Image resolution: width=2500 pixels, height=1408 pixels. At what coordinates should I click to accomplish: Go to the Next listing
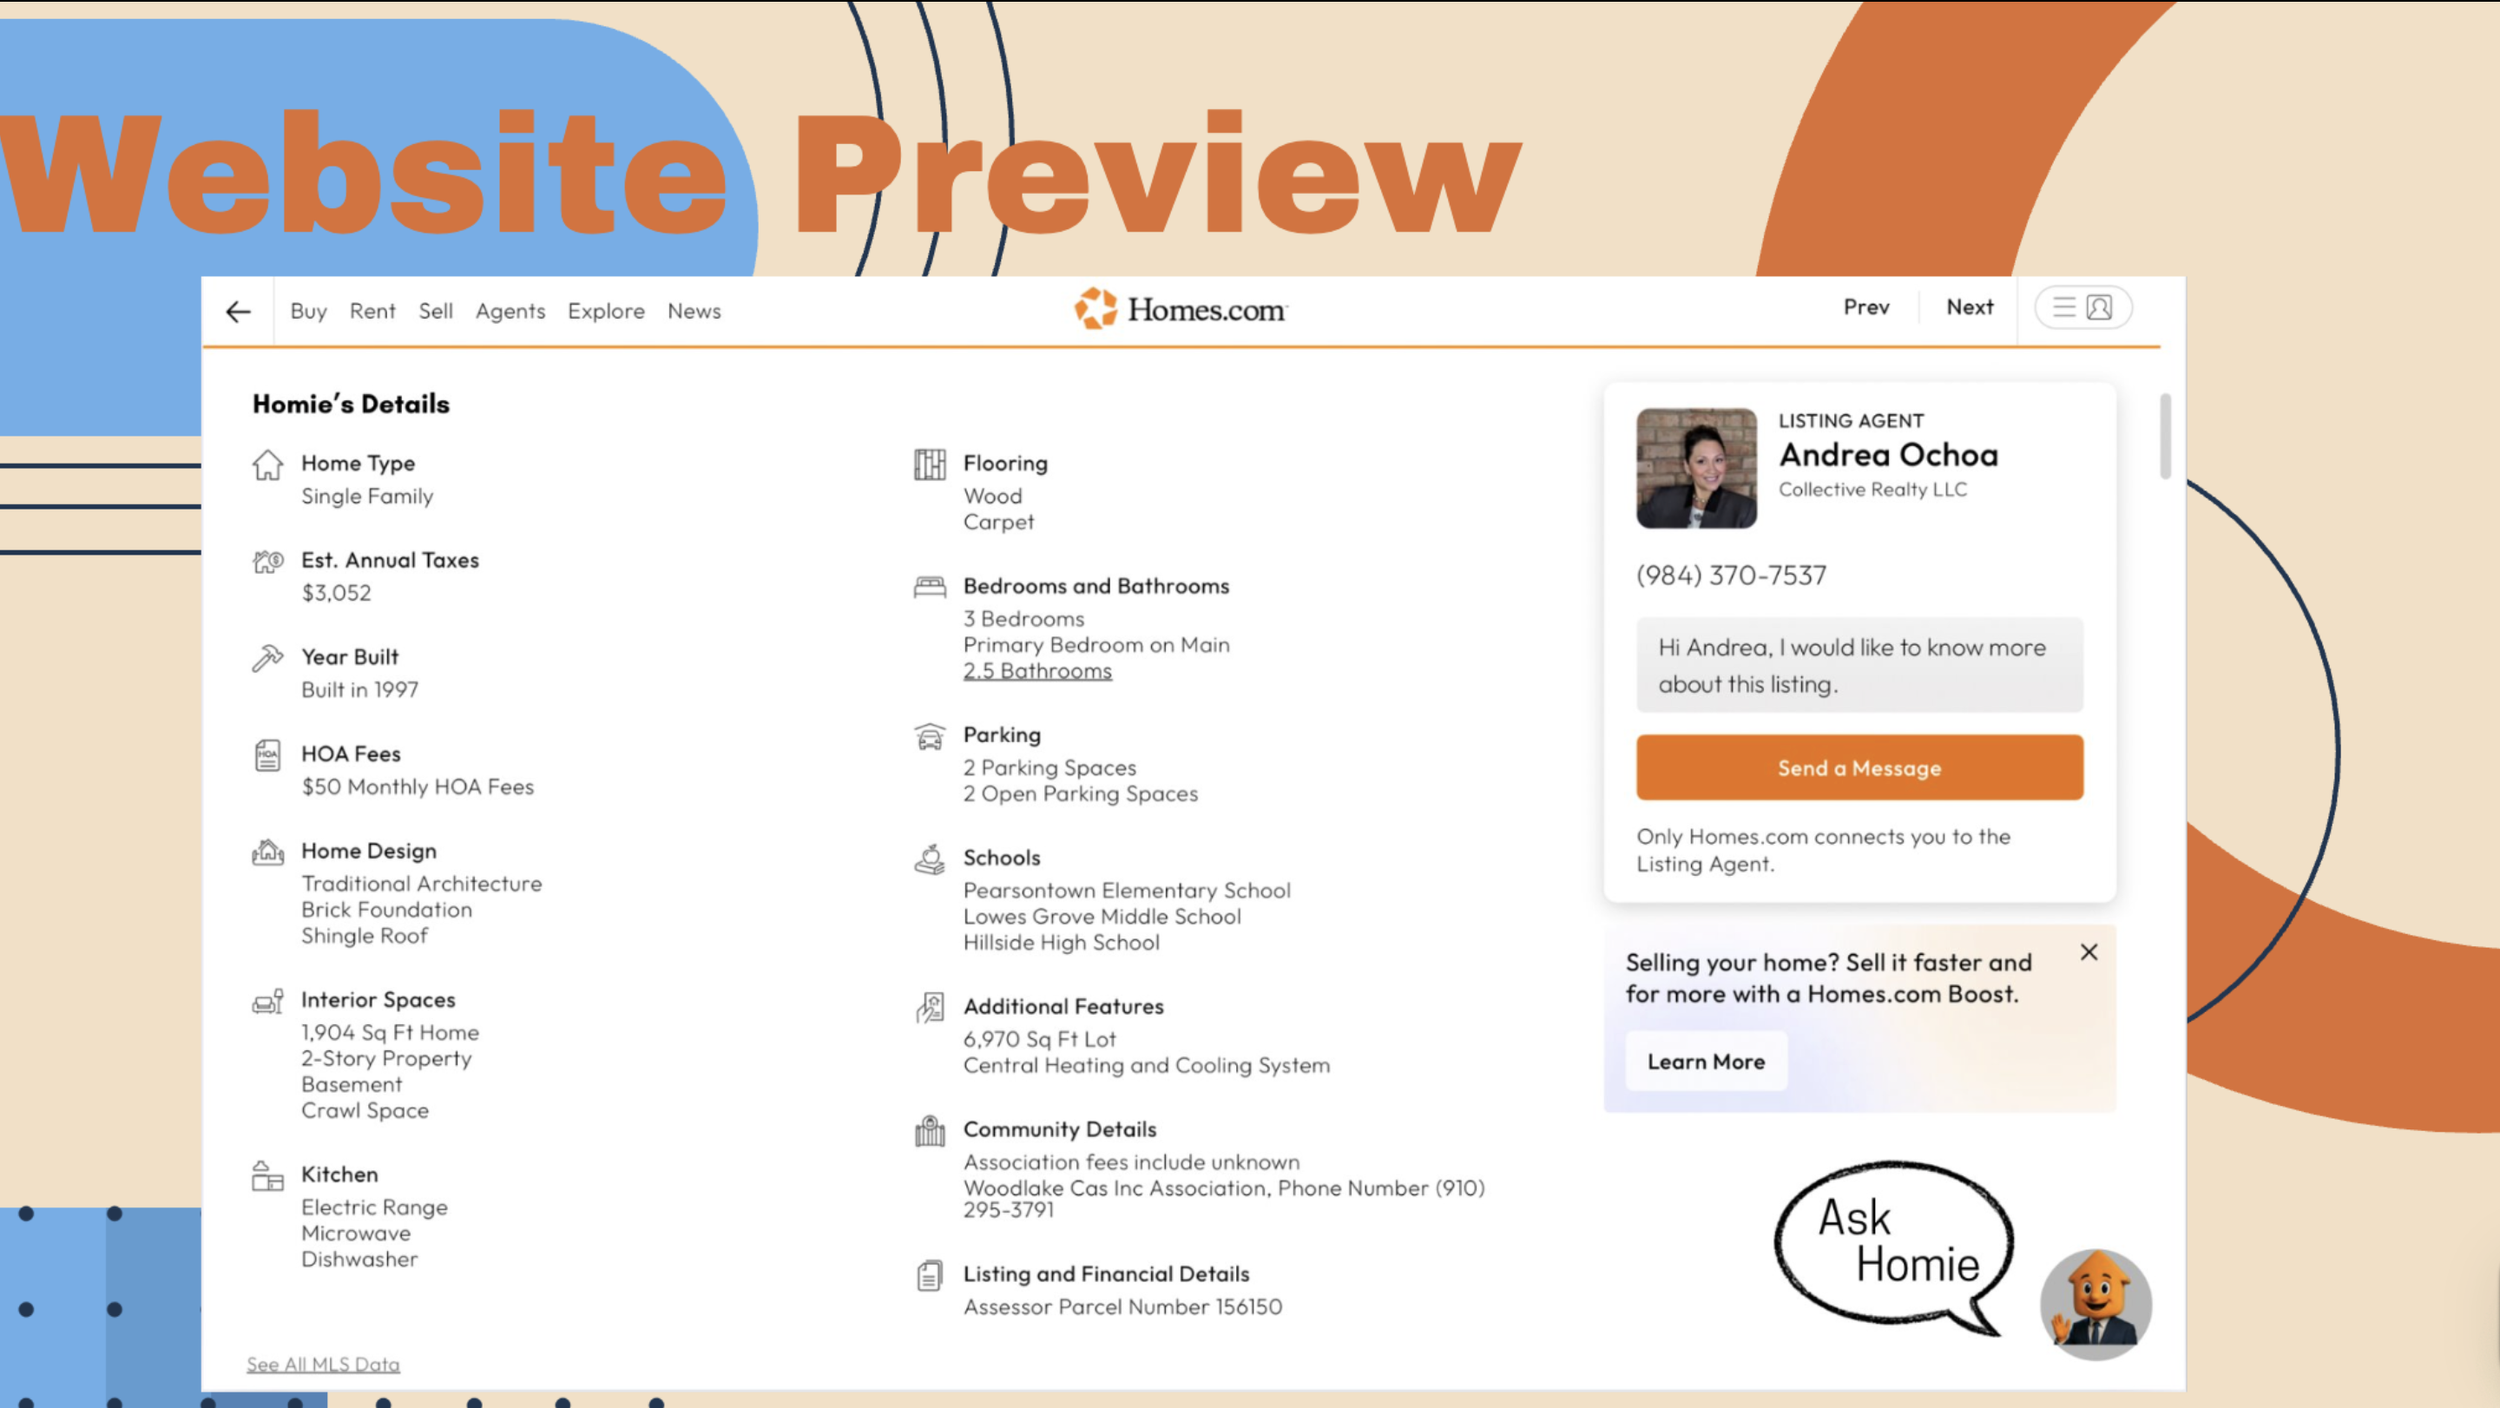[x=1969, y=307]
